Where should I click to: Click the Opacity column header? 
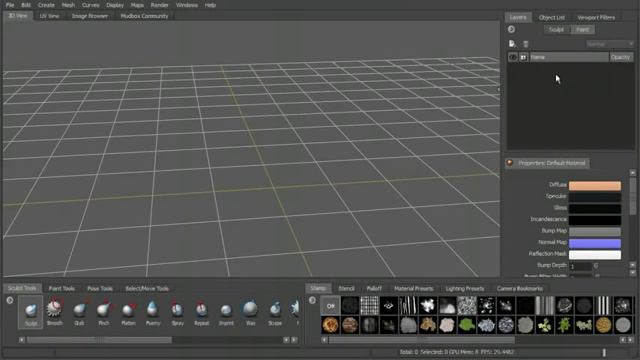click(621, 57)
